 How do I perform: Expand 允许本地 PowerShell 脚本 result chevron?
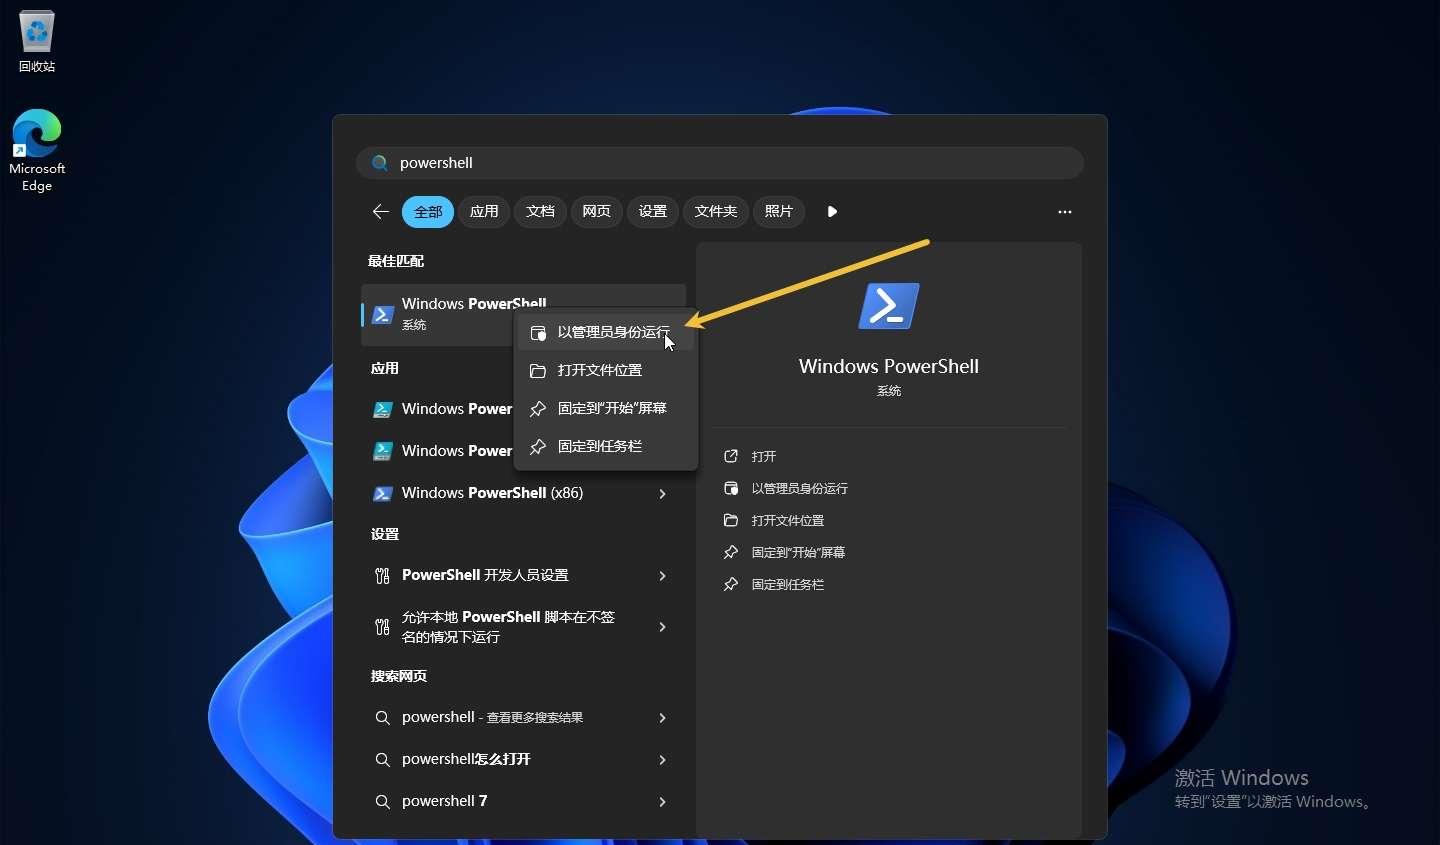(662, 627)
